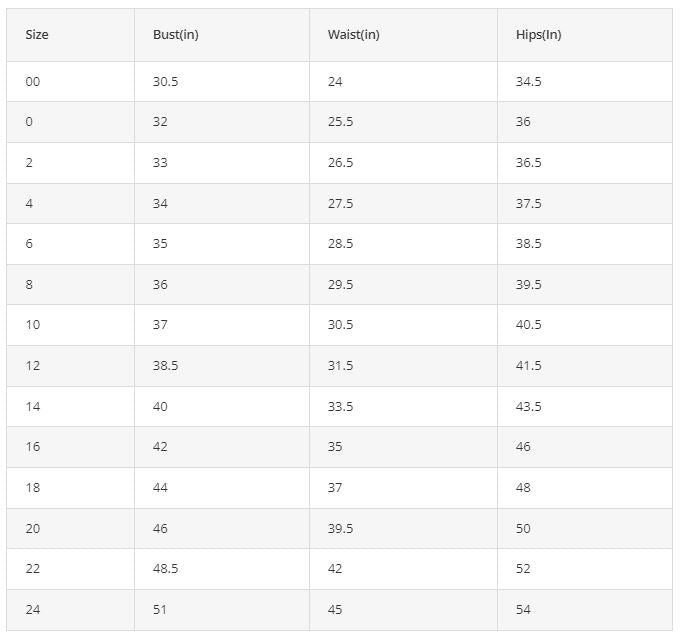Viewport: 681px width, 641px height.
Task: Select the size 16 label cell
Action: [x=70, y=447]
